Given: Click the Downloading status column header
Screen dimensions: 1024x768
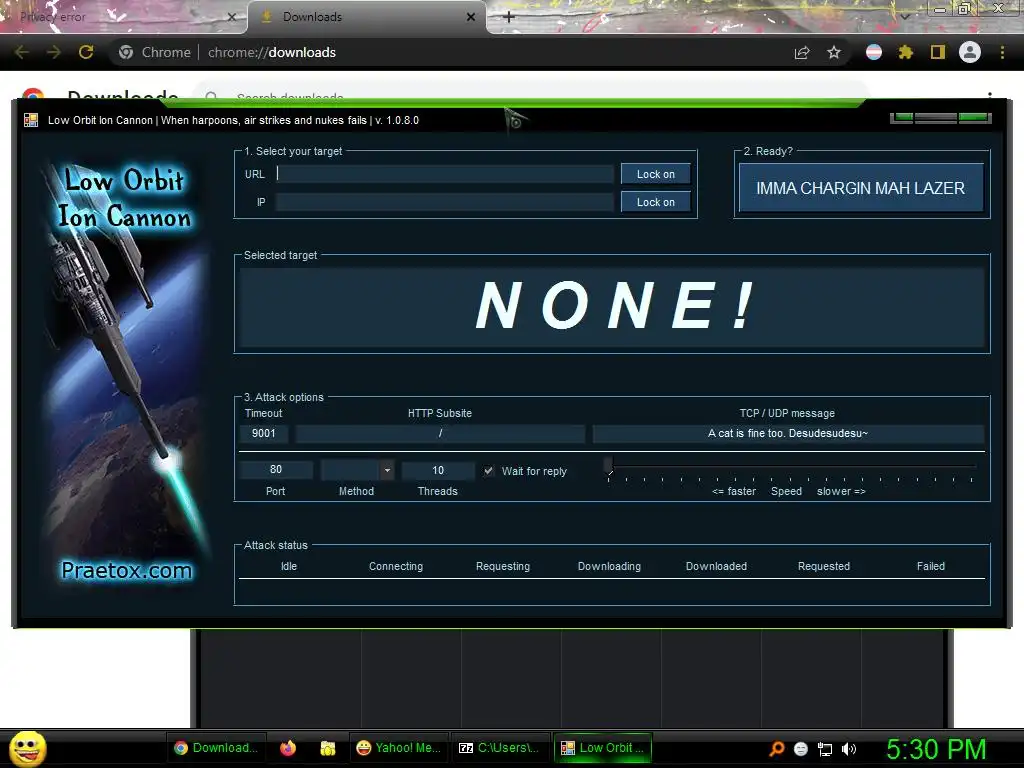Looking at the screenshot, I should [609, 566].
